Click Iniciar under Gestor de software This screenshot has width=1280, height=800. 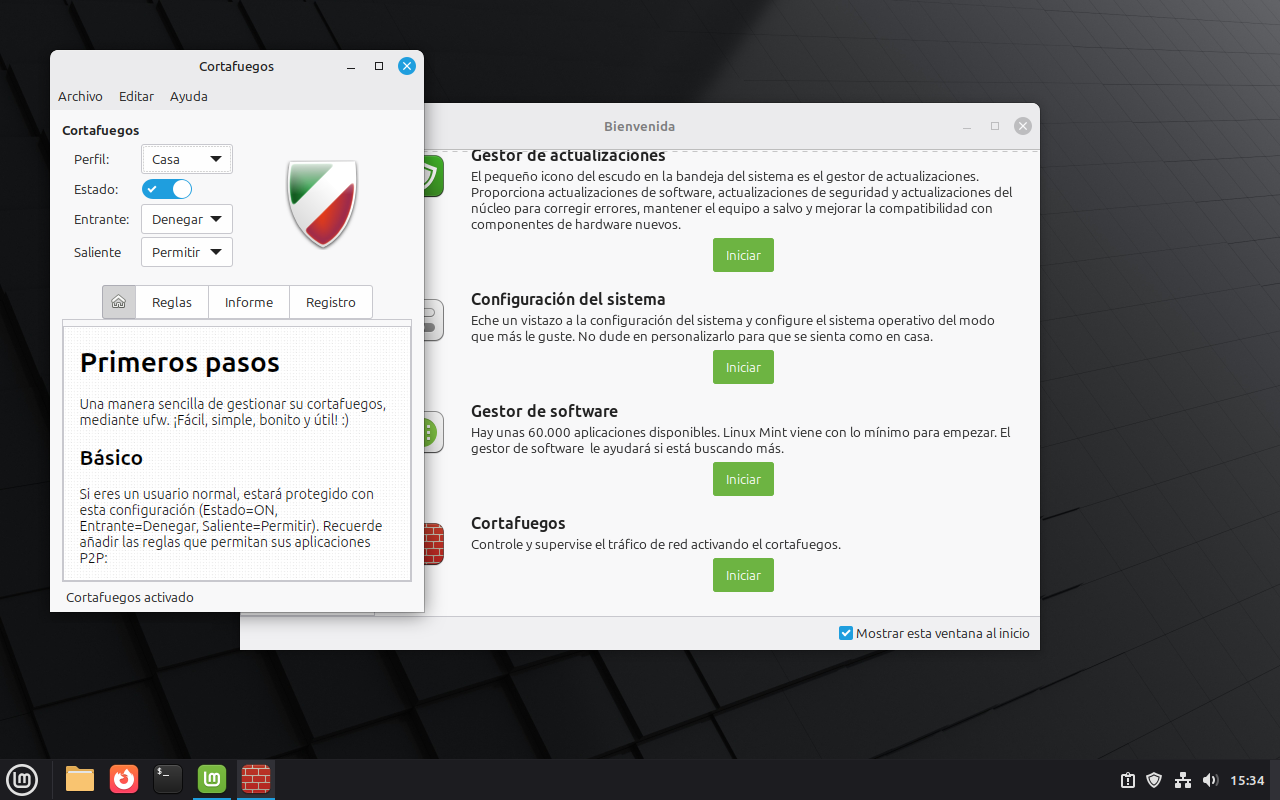(x=743, y=479)
